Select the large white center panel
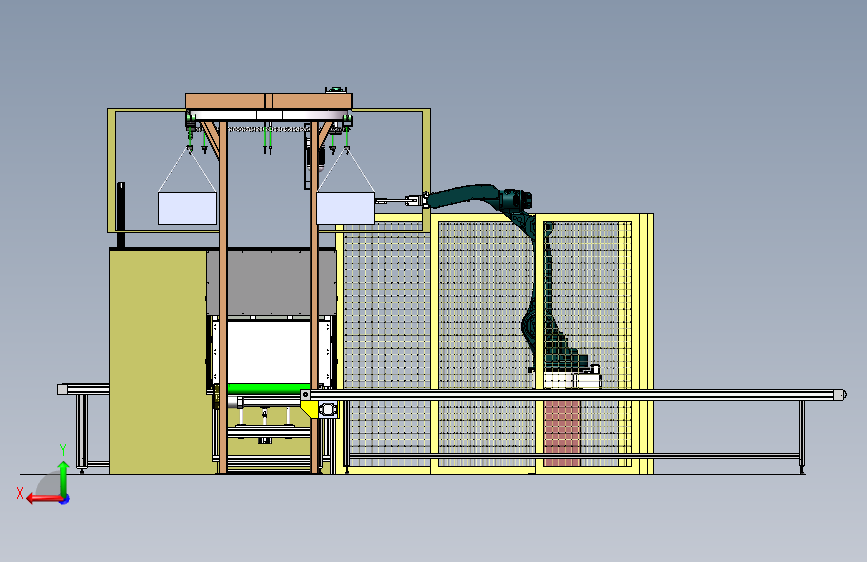This screenshot has width=867, height=562. [x=269, y=352]
